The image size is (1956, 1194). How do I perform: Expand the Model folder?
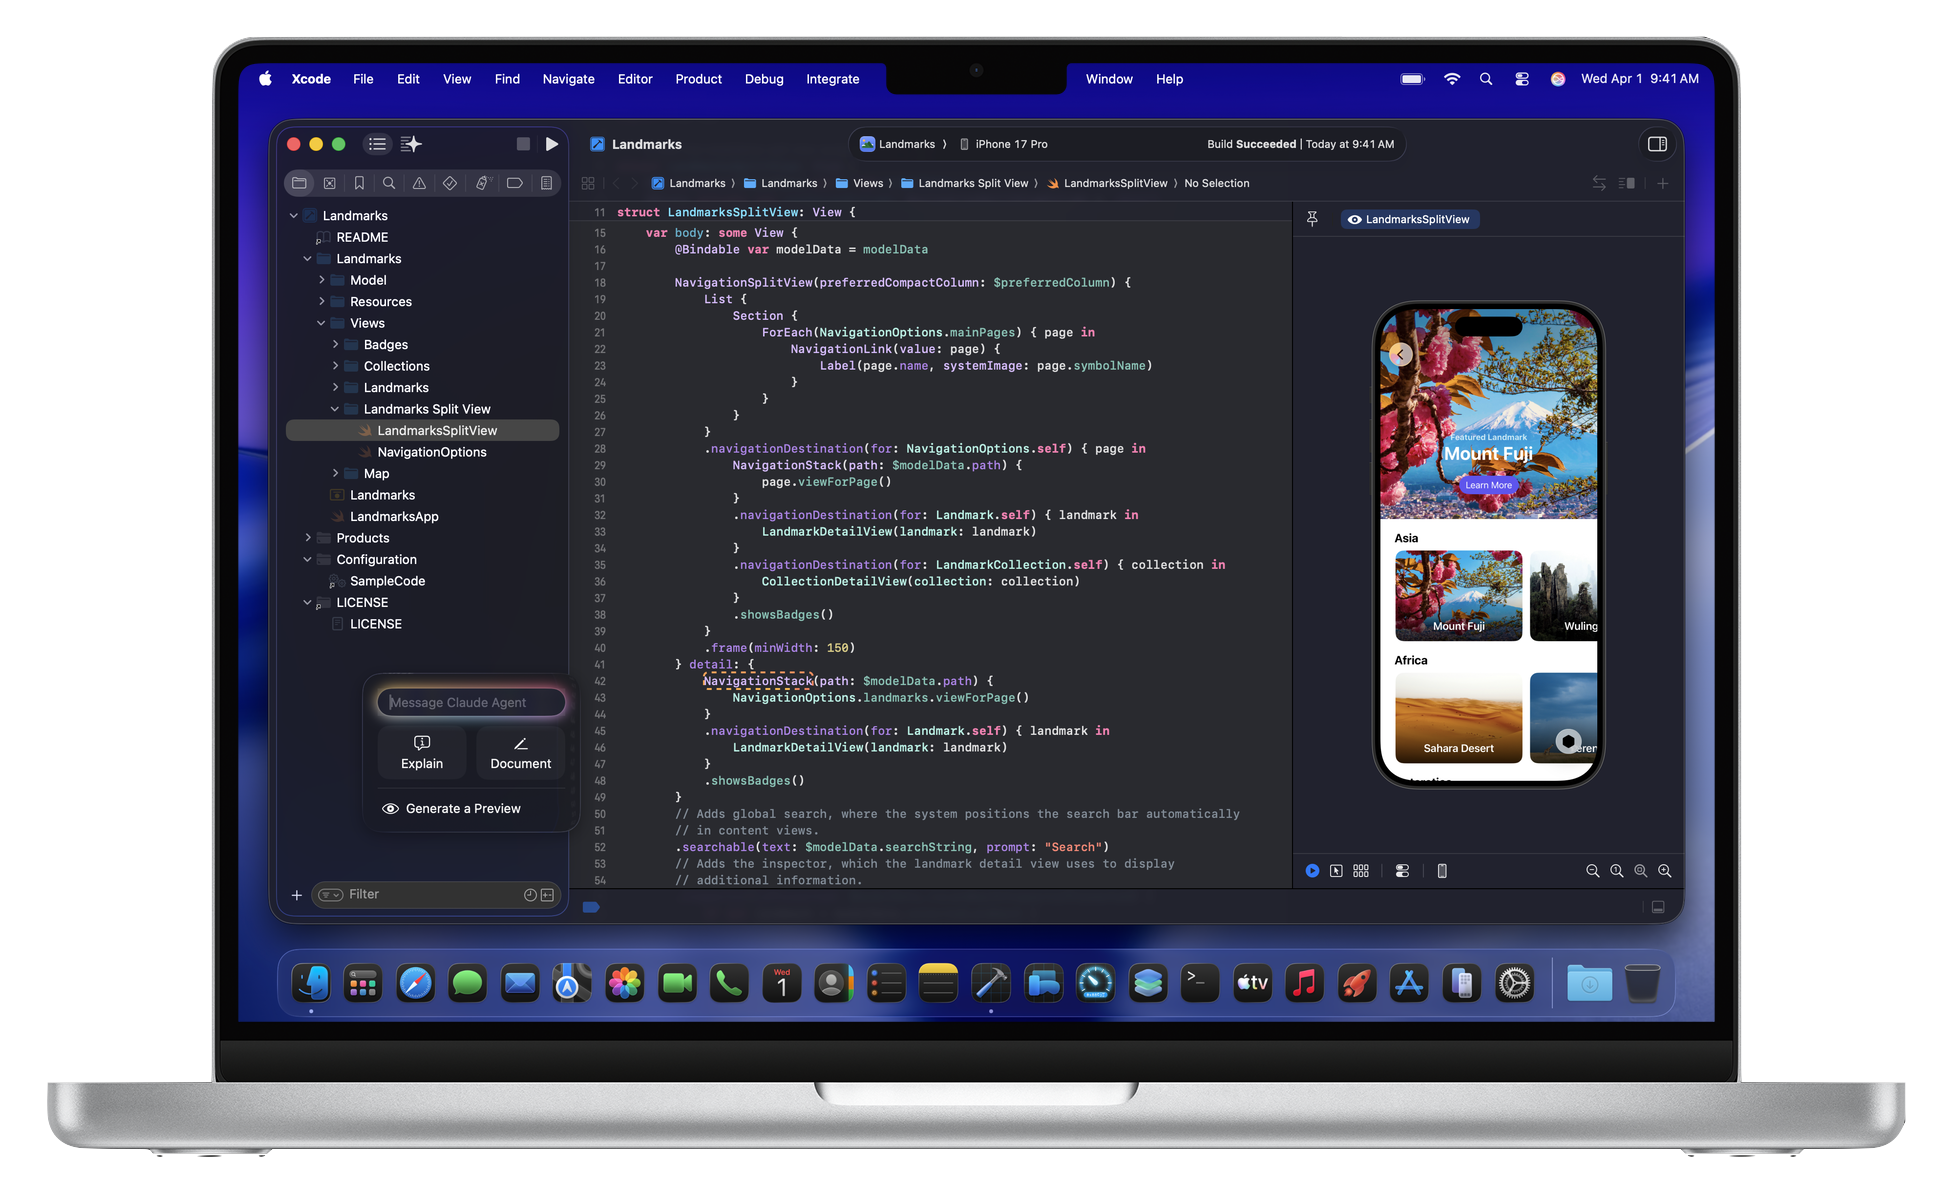(x=322, y=280)
